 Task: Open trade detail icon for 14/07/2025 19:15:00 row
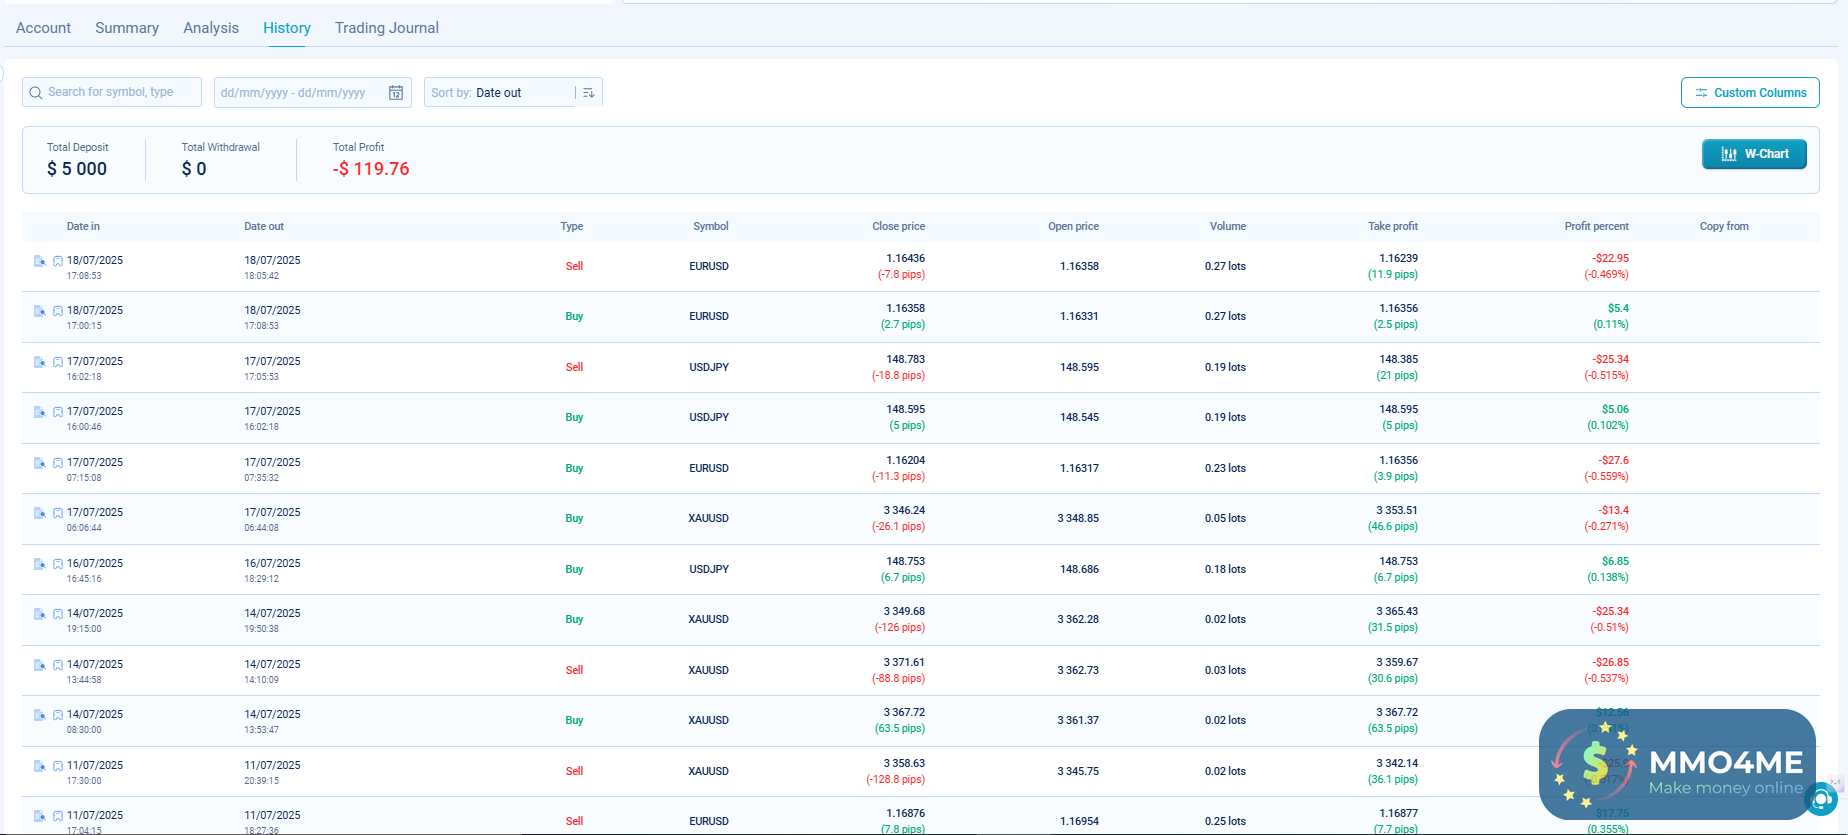coord(40,614)
